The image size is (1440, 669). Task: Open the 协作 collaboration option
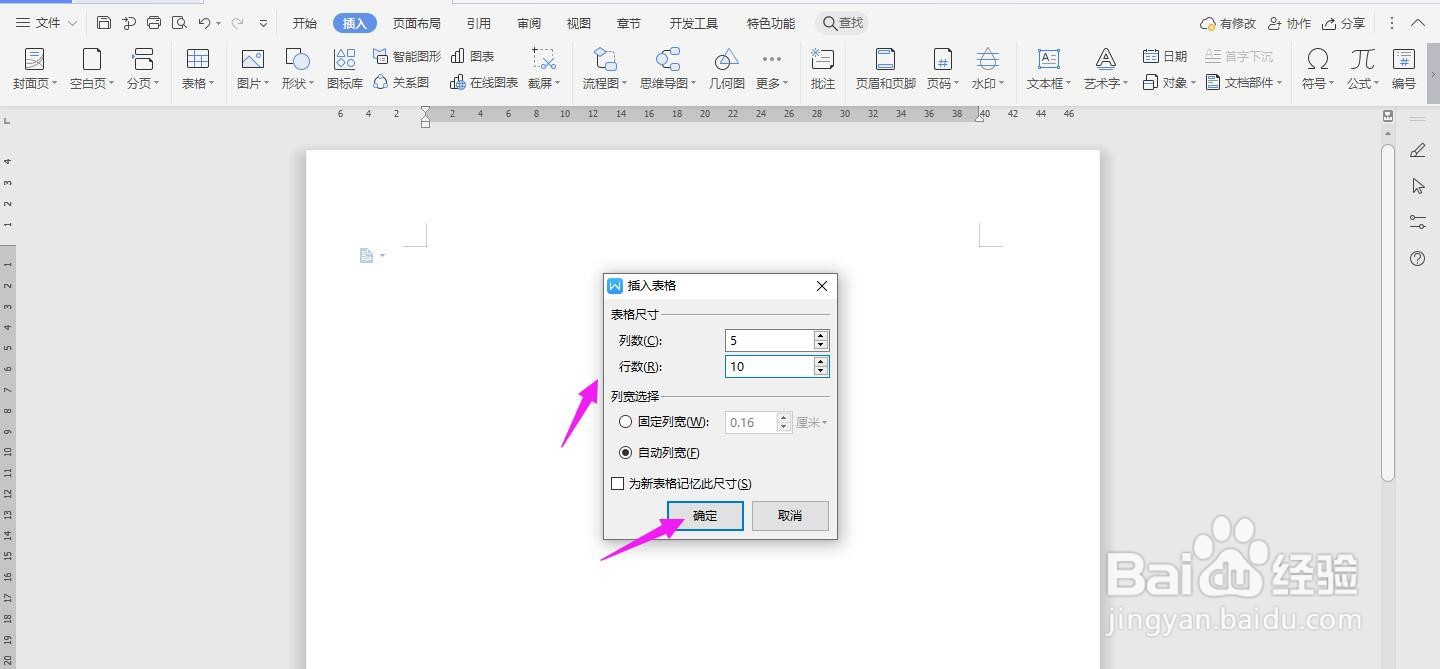coord(1289,23)
